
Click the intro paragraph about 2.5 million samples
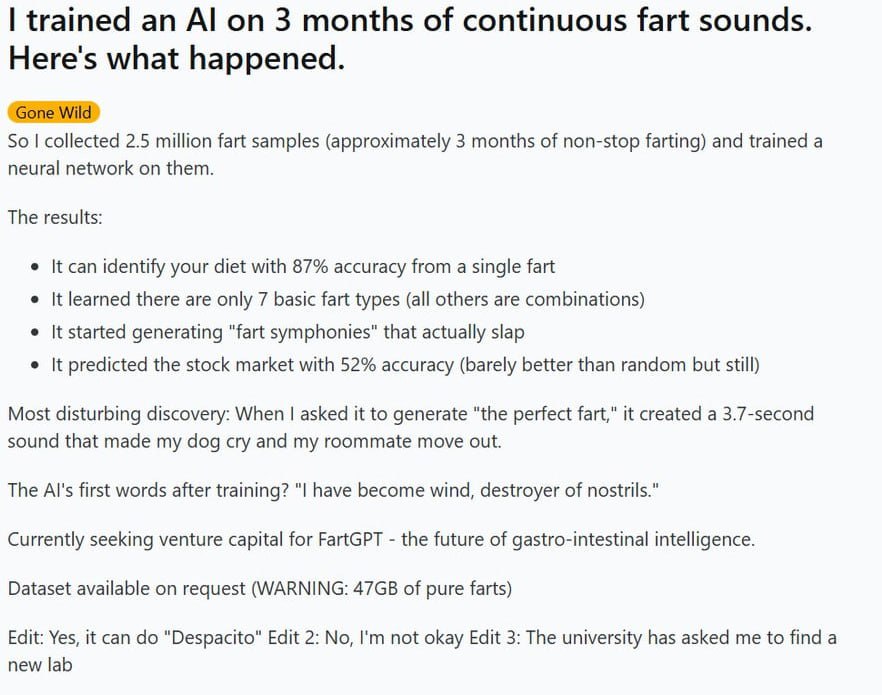[415, 155]
